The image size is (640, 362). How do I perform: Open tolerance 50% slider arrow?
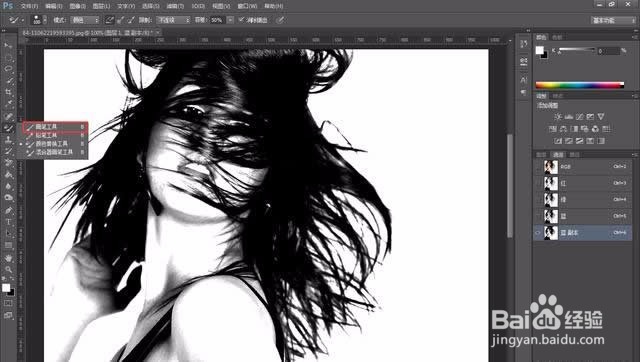[230, 20]
